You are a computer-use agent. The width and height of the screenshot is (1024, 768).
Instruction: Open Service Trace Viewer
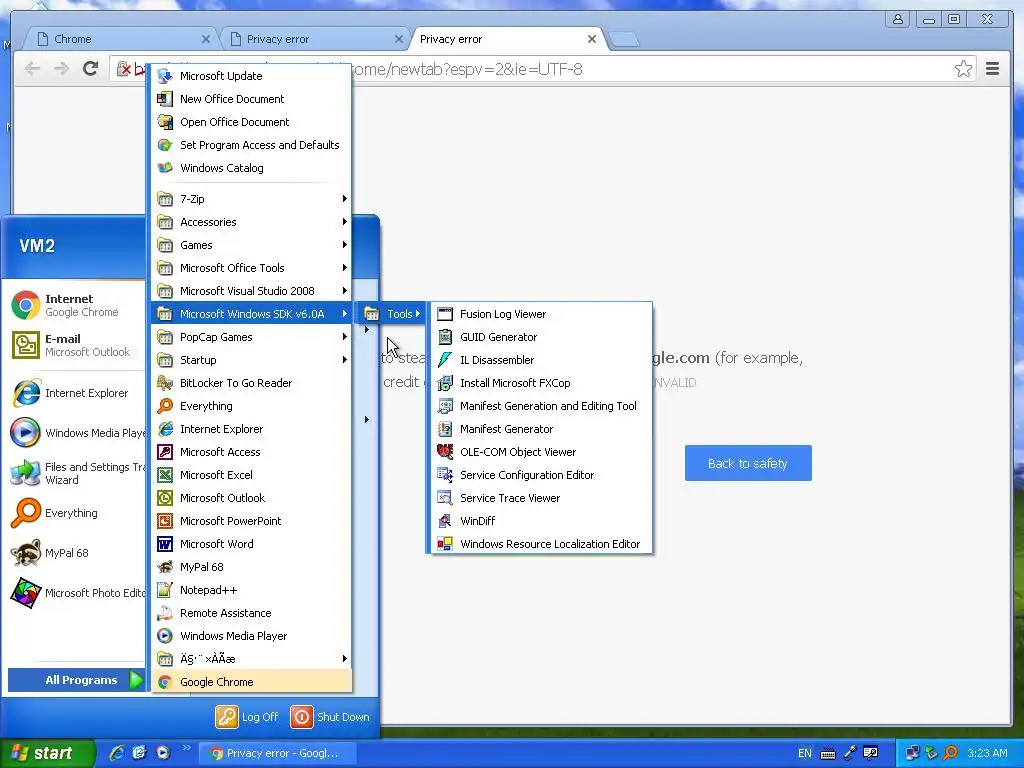point(541,498)
